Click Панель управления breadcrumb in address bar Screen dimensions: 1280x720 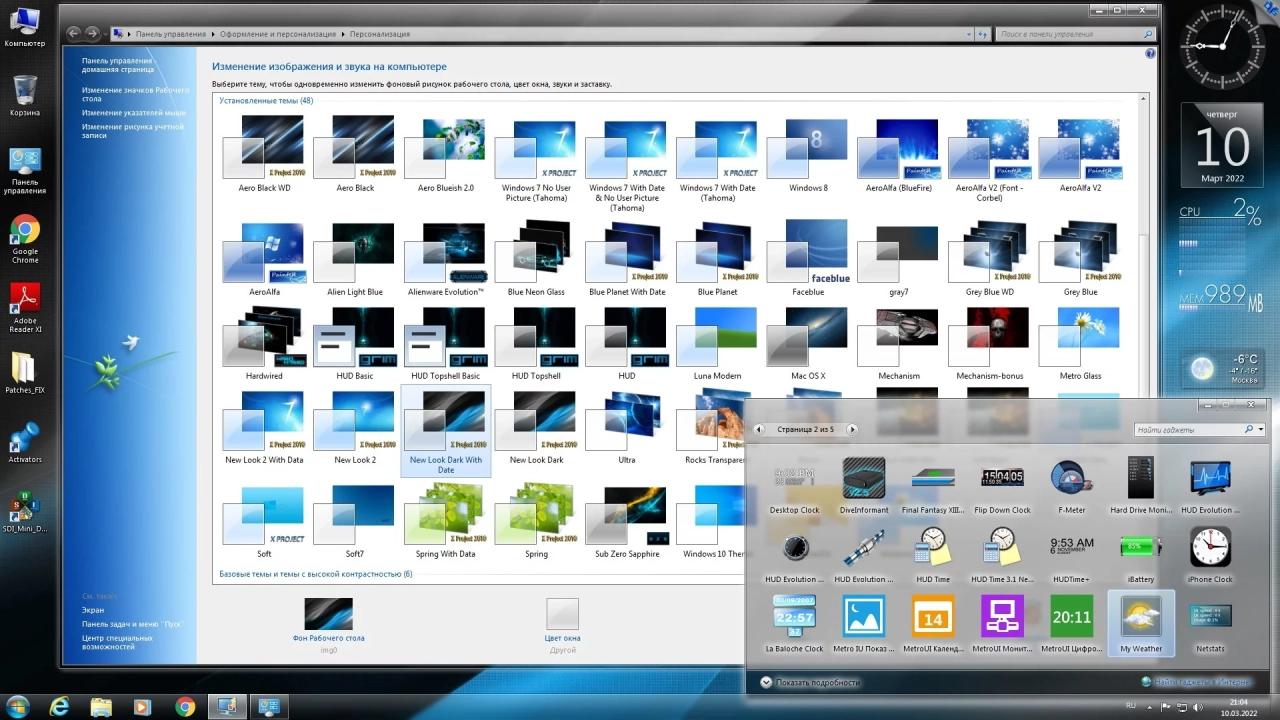170,34
